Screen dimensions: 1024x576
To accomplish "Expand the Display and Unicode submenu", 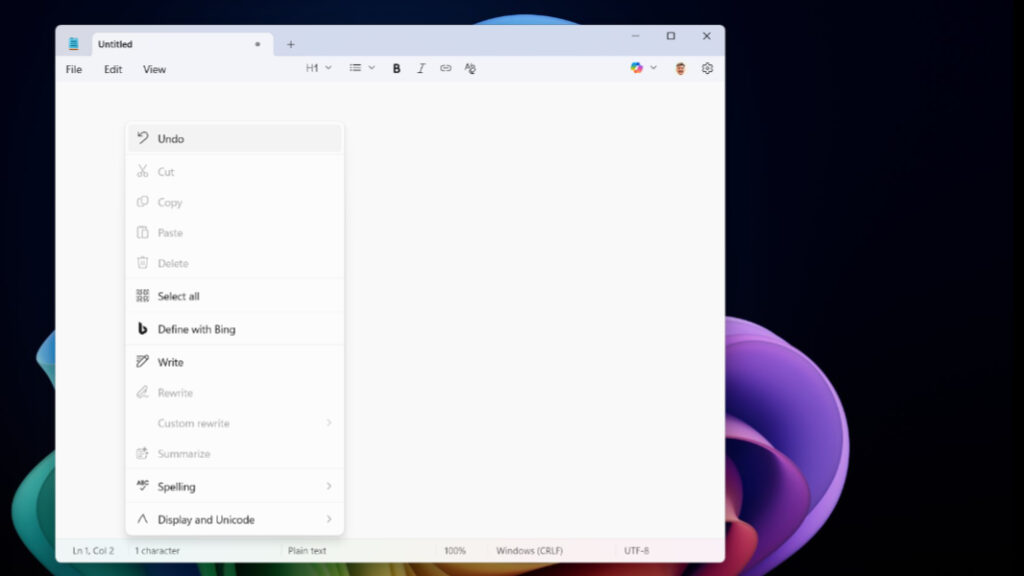I will (x=206, y=519).
